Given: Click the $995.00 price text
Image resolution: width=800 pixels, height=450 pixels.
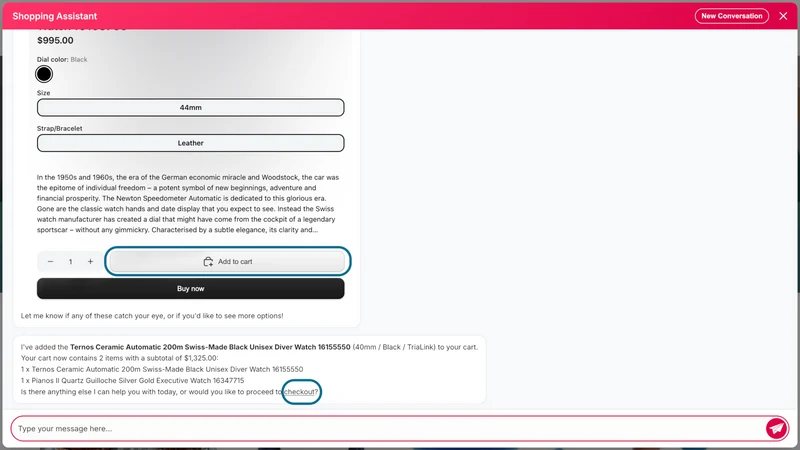Looking at the screenshot, I should click(55, 40).
